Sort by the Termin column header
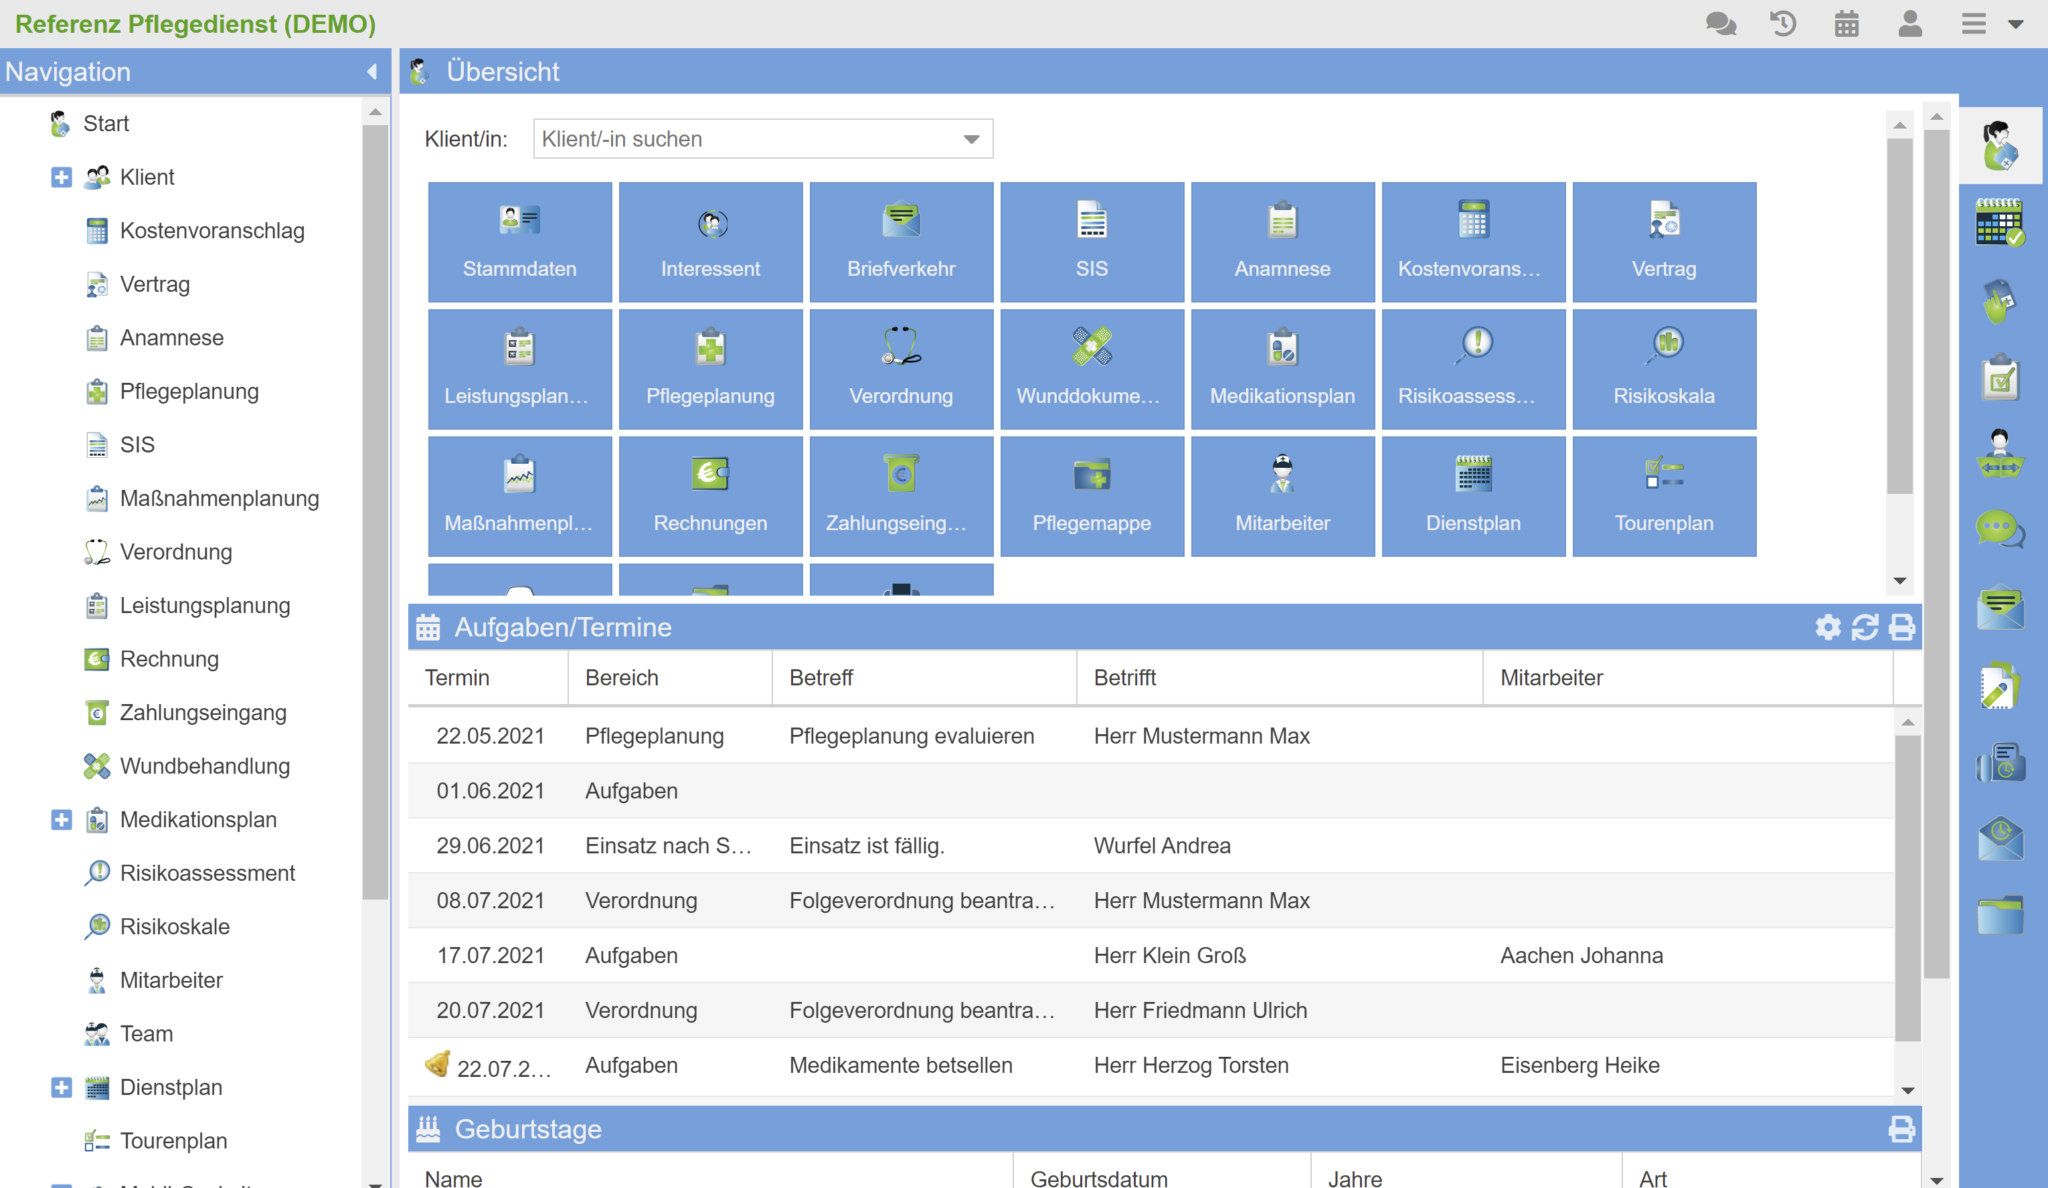This screenshot has width=2048, height=1188. 457,678
